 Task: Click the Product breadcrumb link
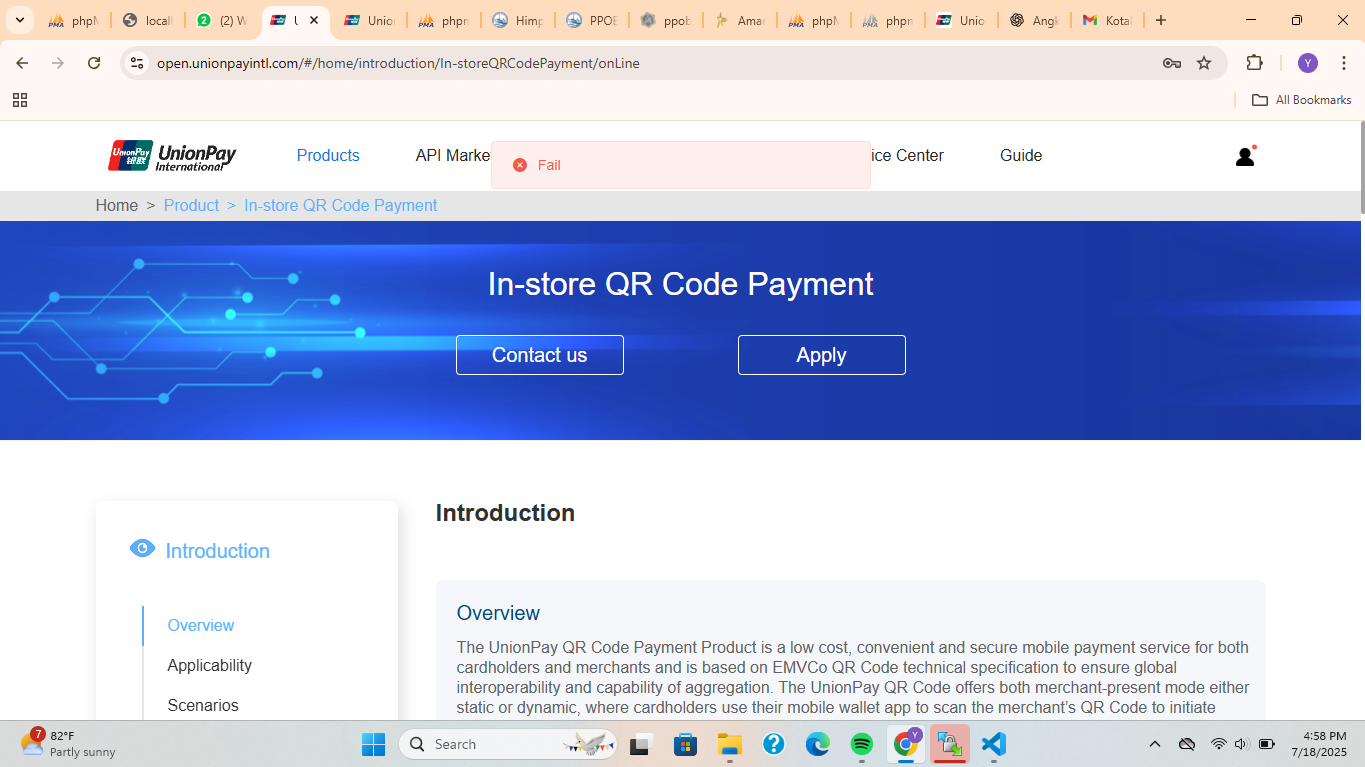click(191, 205)
